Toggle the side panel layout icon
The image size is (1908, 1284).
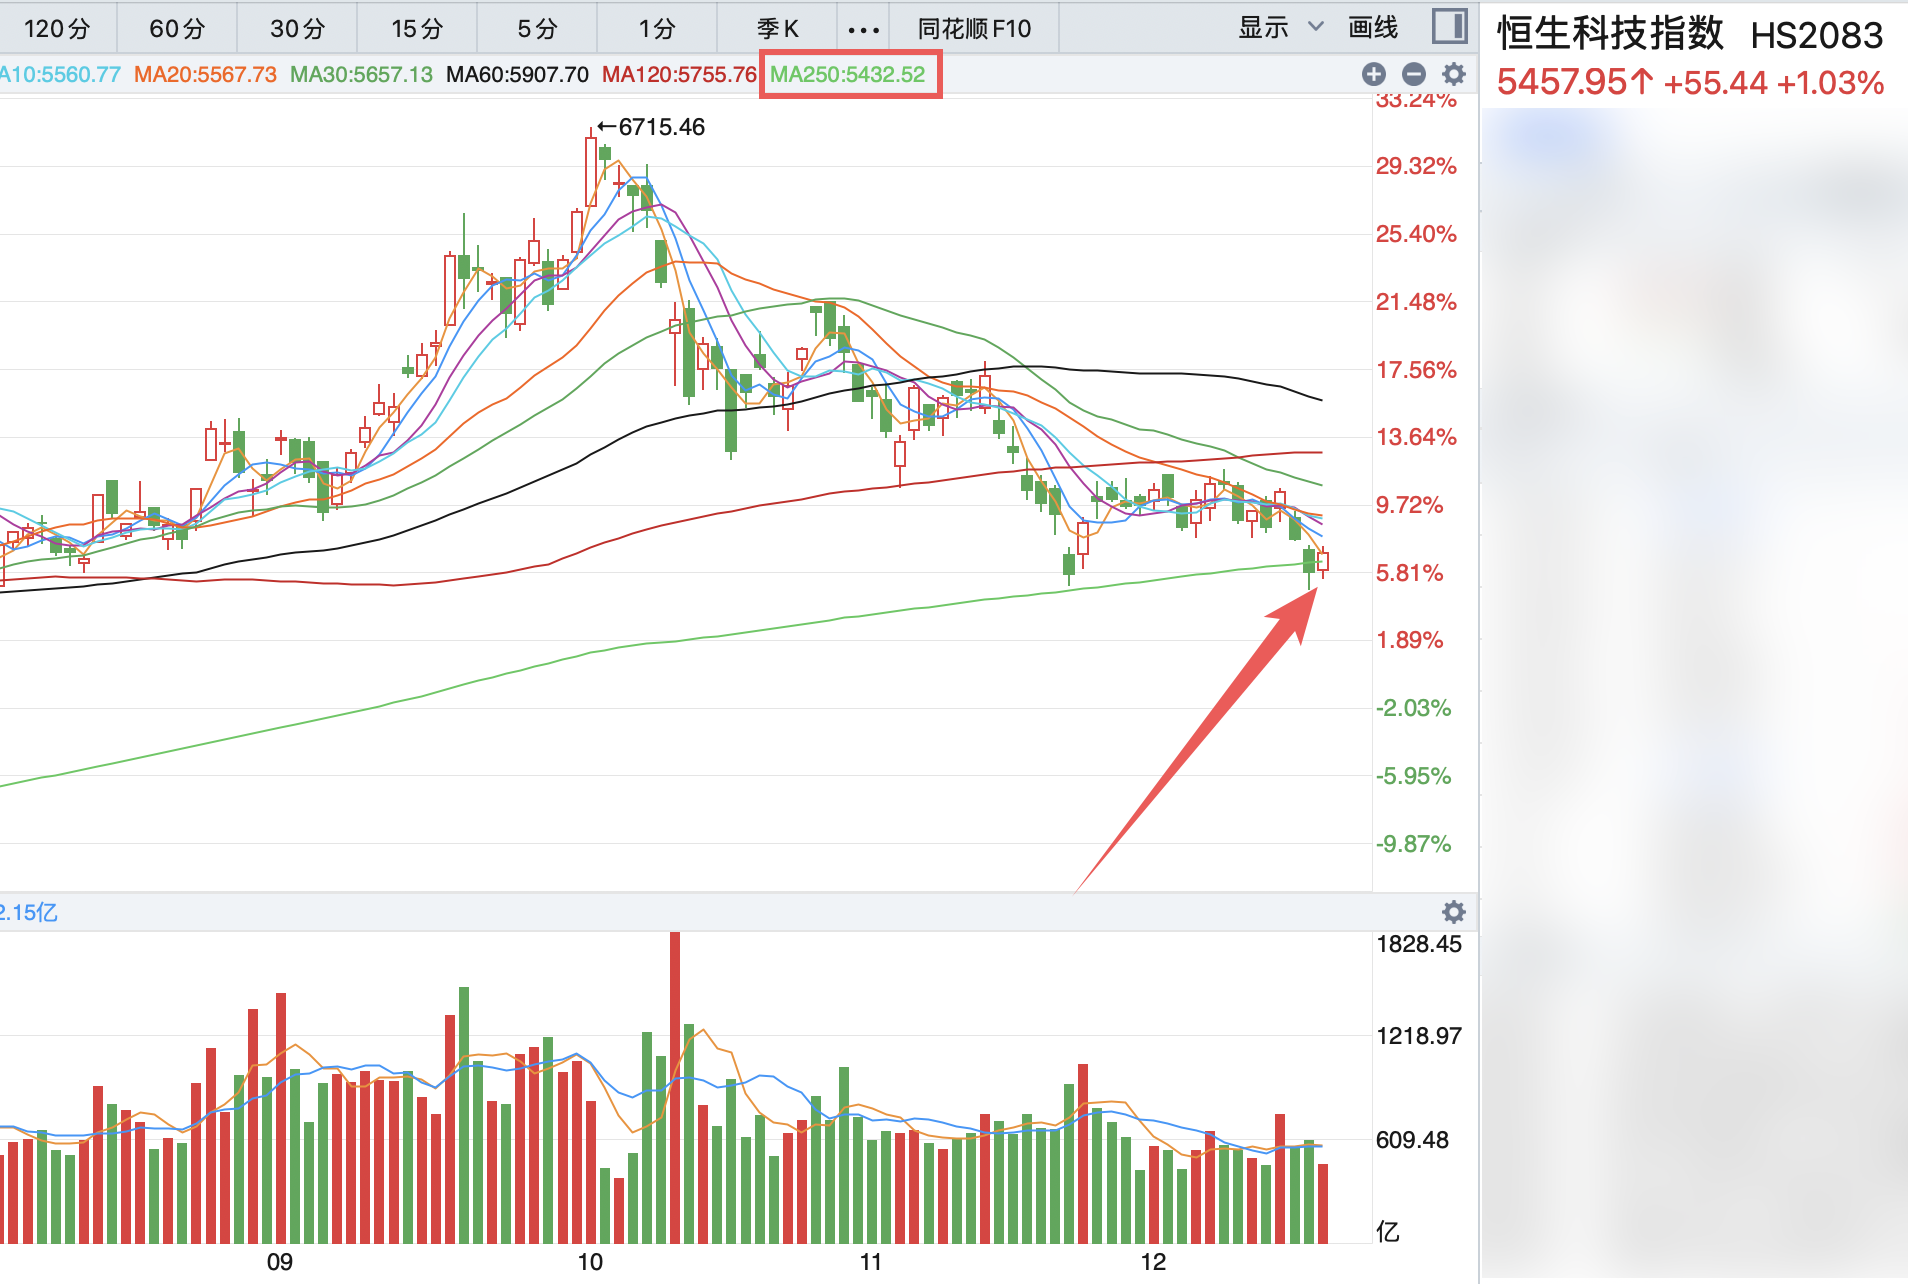click(1449, 27)
